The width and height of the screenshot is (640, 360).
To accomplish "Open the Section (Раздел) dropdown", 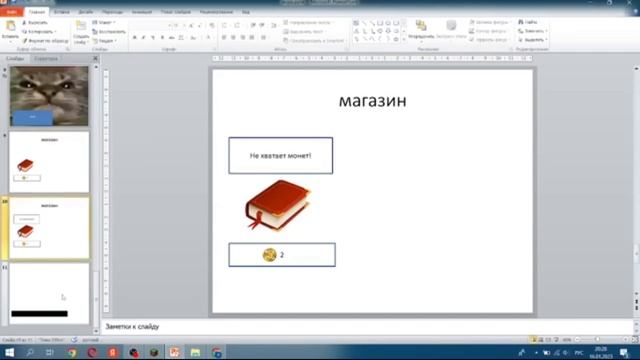I will coord(105,41).
